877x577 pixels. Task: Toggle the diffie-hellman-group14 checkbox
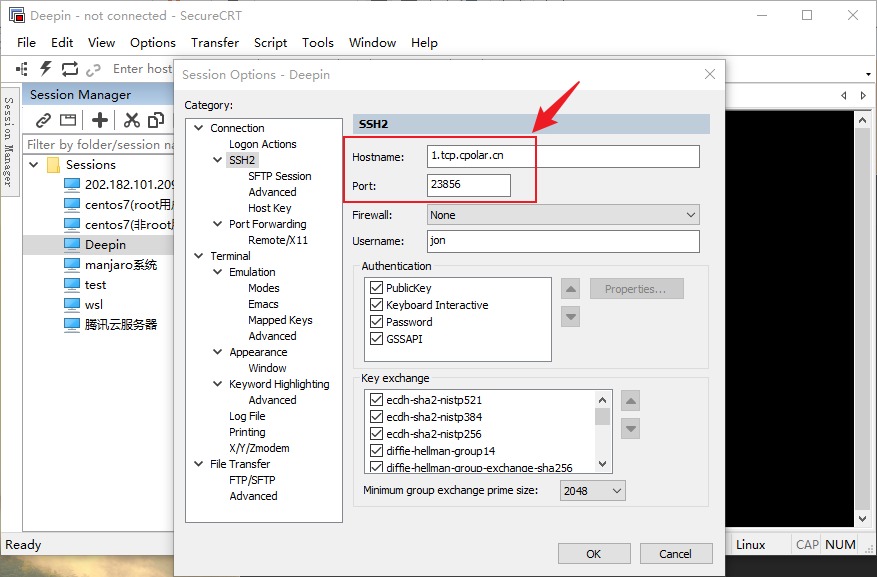(376, 450)
